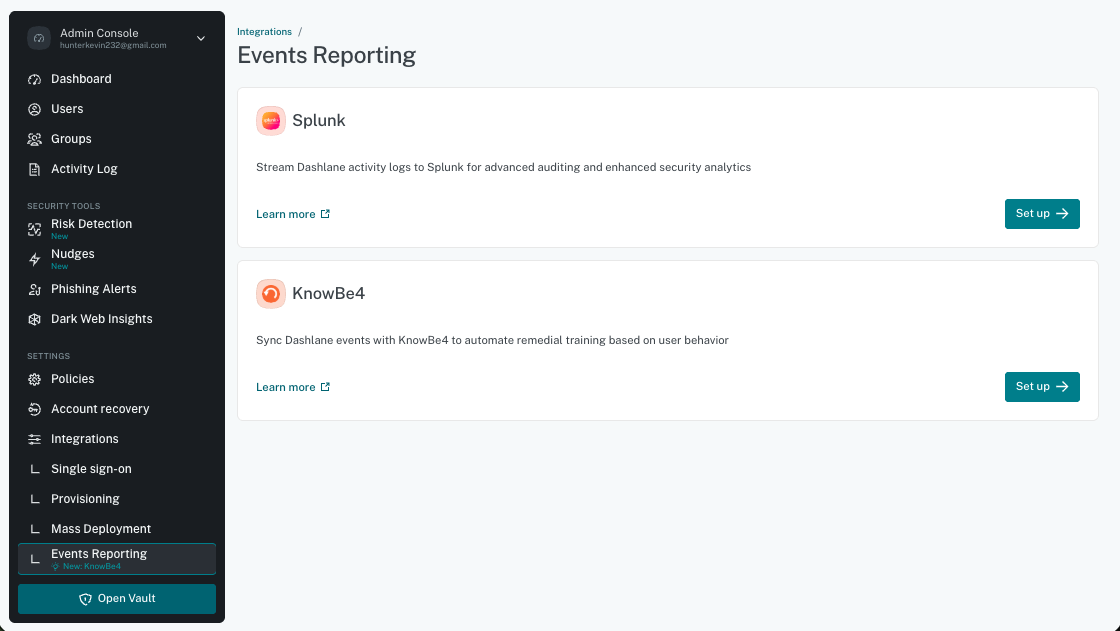Click Set up button for KnowBe4
1120x631 pixels.
point(1042,387)
